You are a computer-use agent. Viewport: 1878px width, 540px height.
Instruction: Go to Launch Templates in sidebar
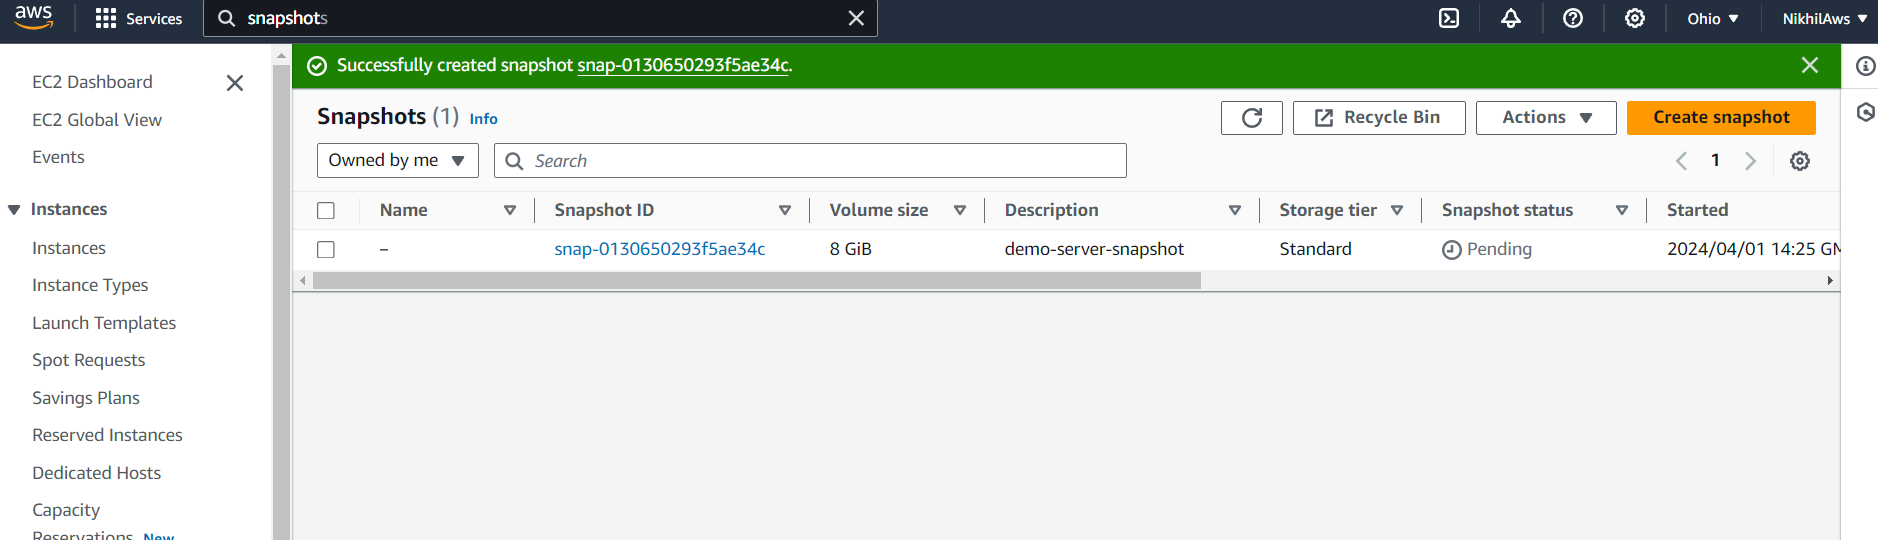pyautogui.click(x=104, y=323)
